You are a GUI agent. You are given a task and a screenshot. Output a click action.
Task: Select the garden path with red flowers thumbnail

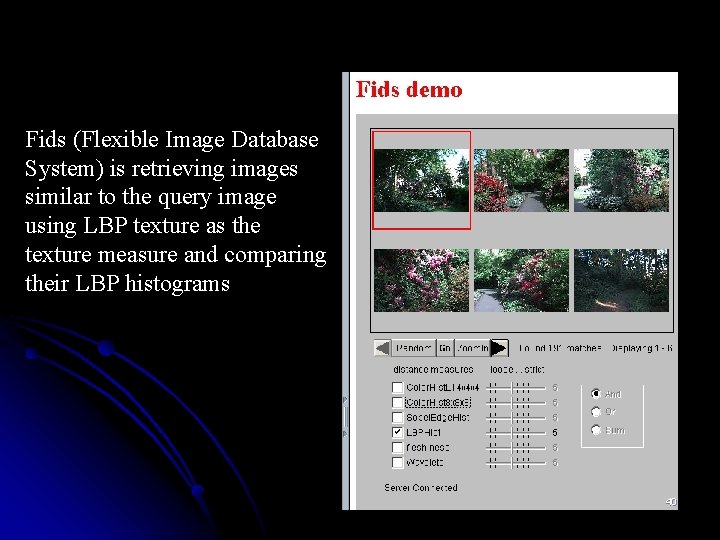[521, 180]
